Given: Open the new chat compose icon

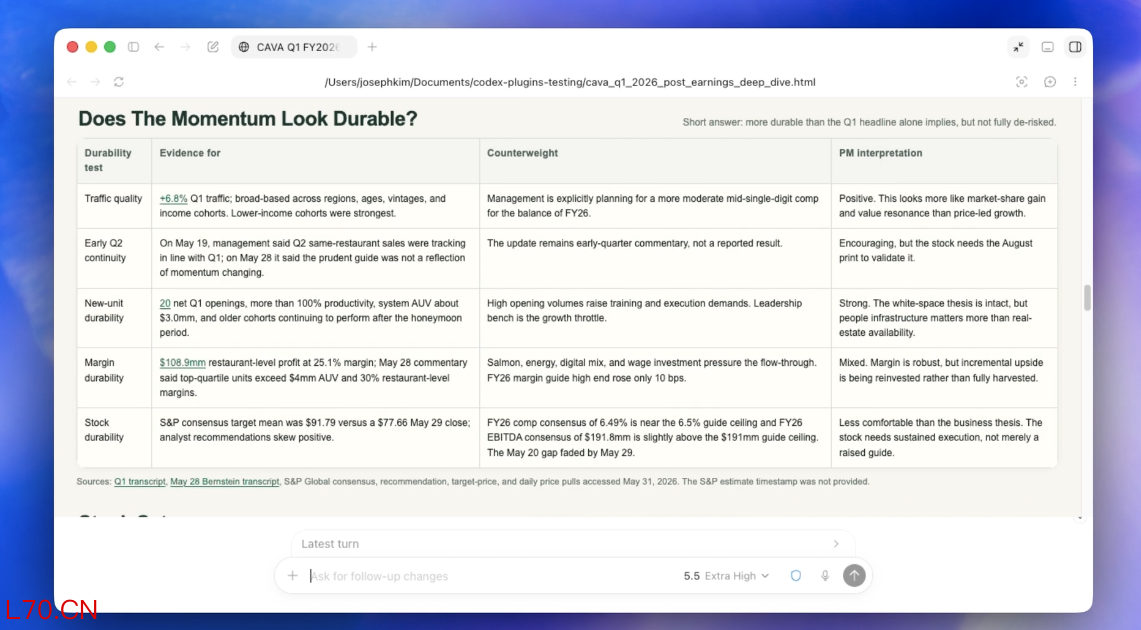Looking at the screenshot, I should pos(212,47).
